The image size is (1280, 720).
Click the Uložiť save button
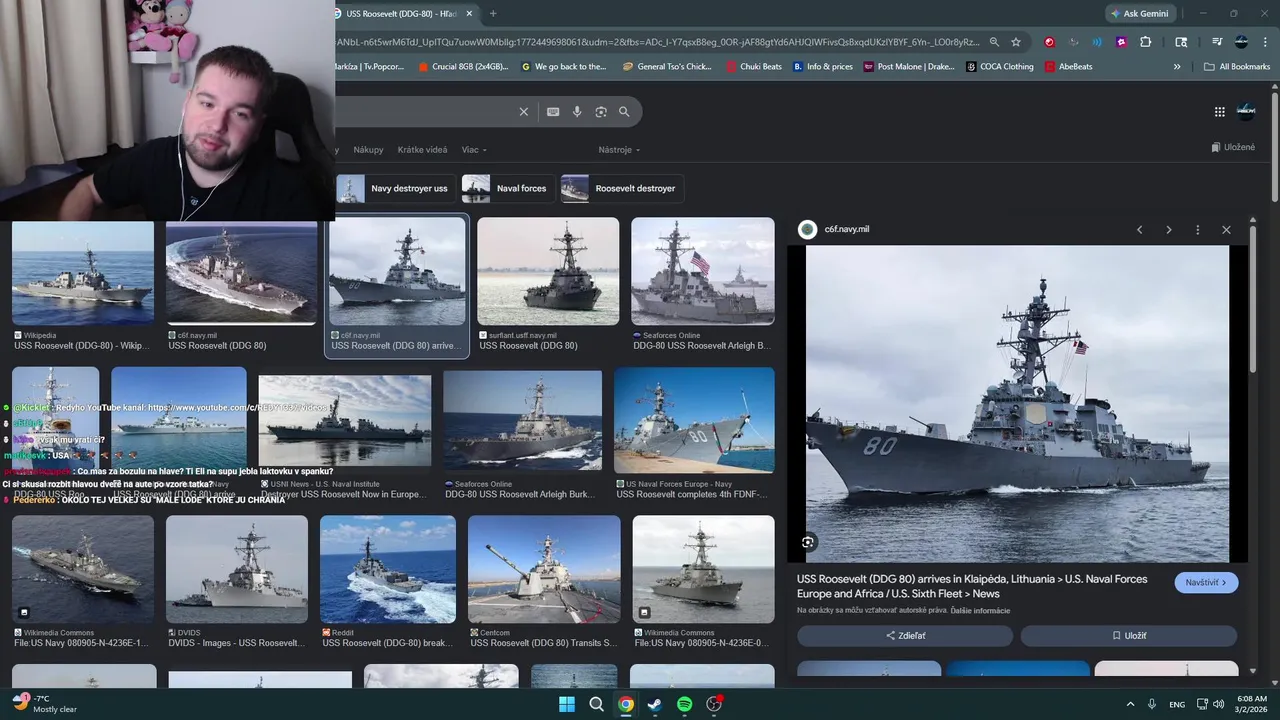[1129, 636]
